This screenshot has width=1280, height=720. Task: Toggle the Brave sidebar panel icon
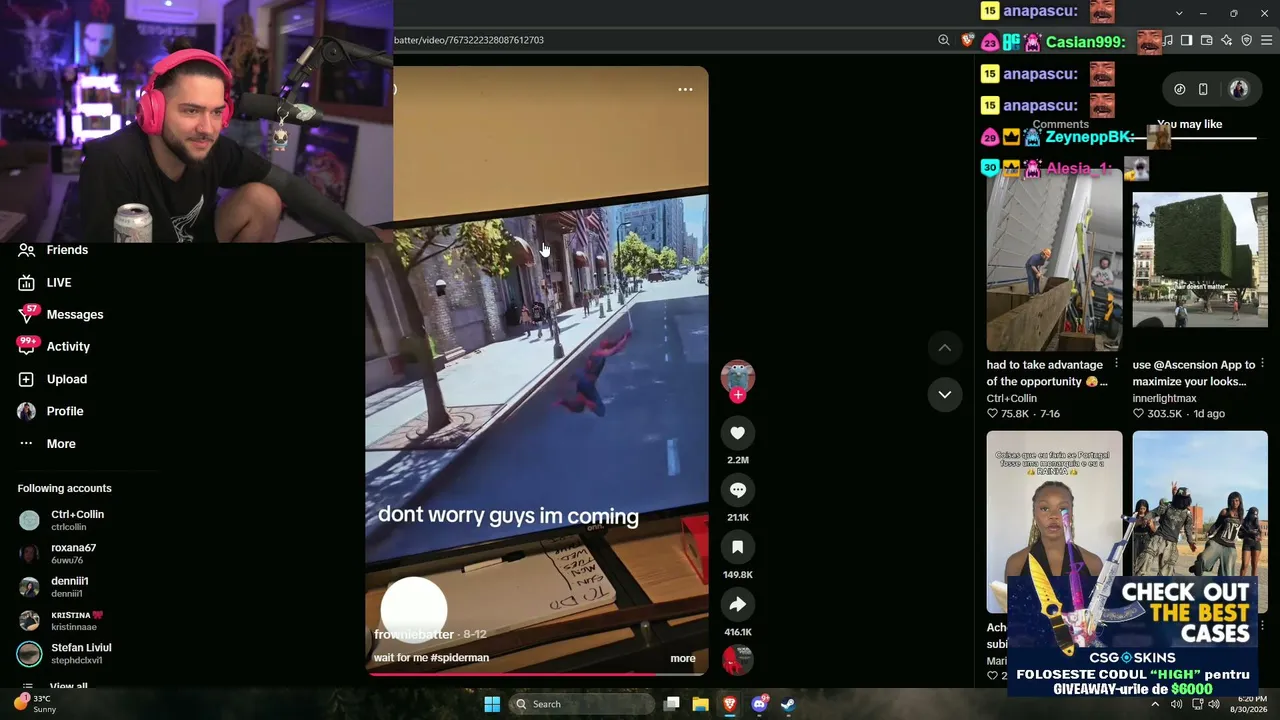tap(1186, 40)
